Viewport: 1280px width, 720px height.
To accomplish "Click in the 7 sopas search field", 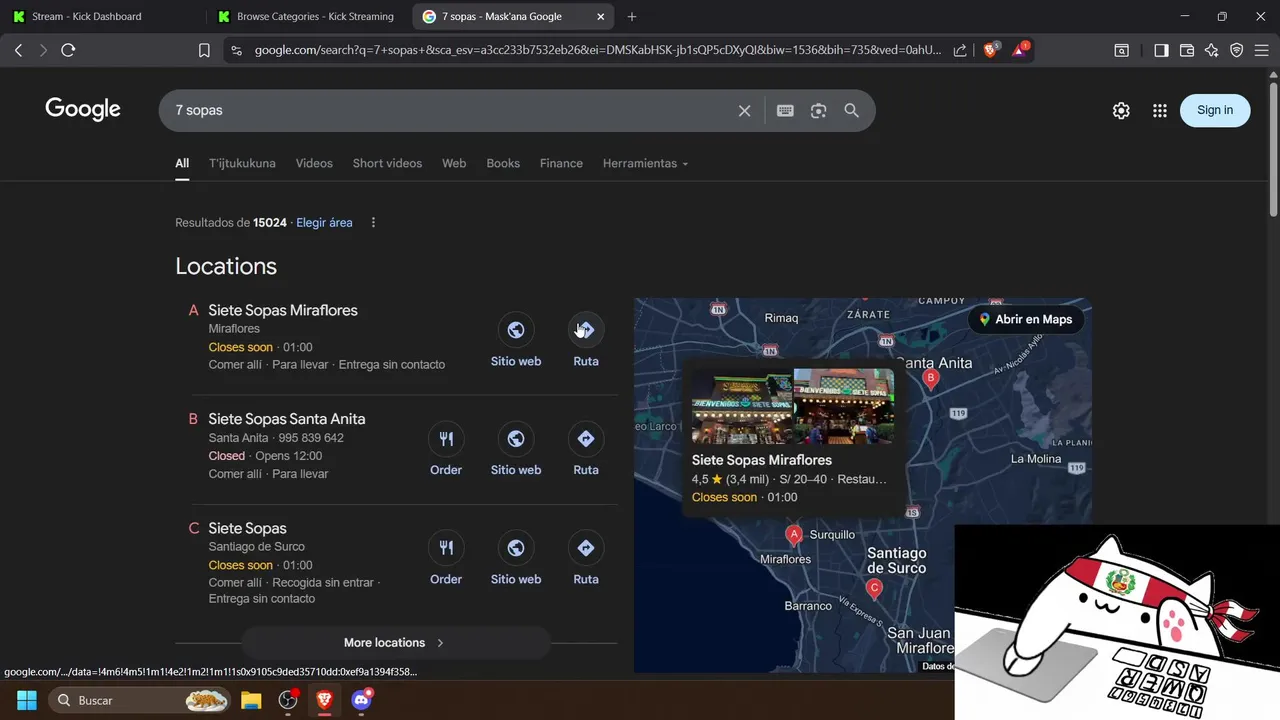I will click(450, 111).
